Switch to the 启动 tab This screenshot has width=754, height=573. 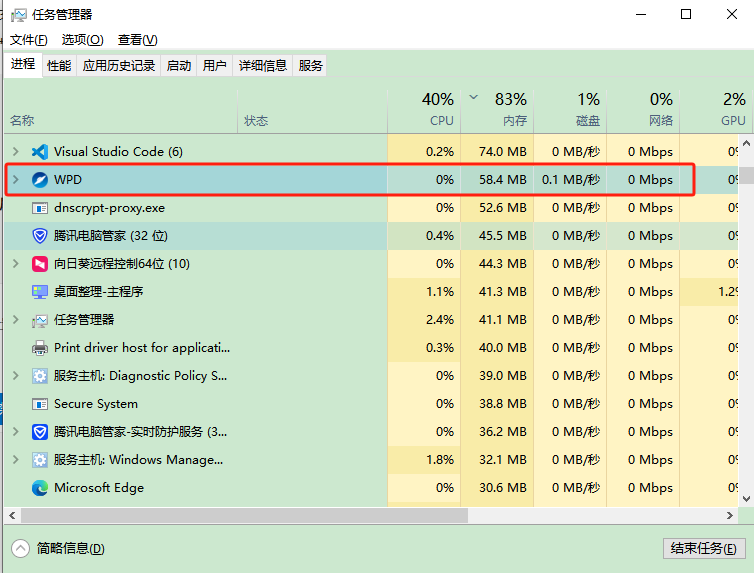pyautogui.click(x=179, y=65)
